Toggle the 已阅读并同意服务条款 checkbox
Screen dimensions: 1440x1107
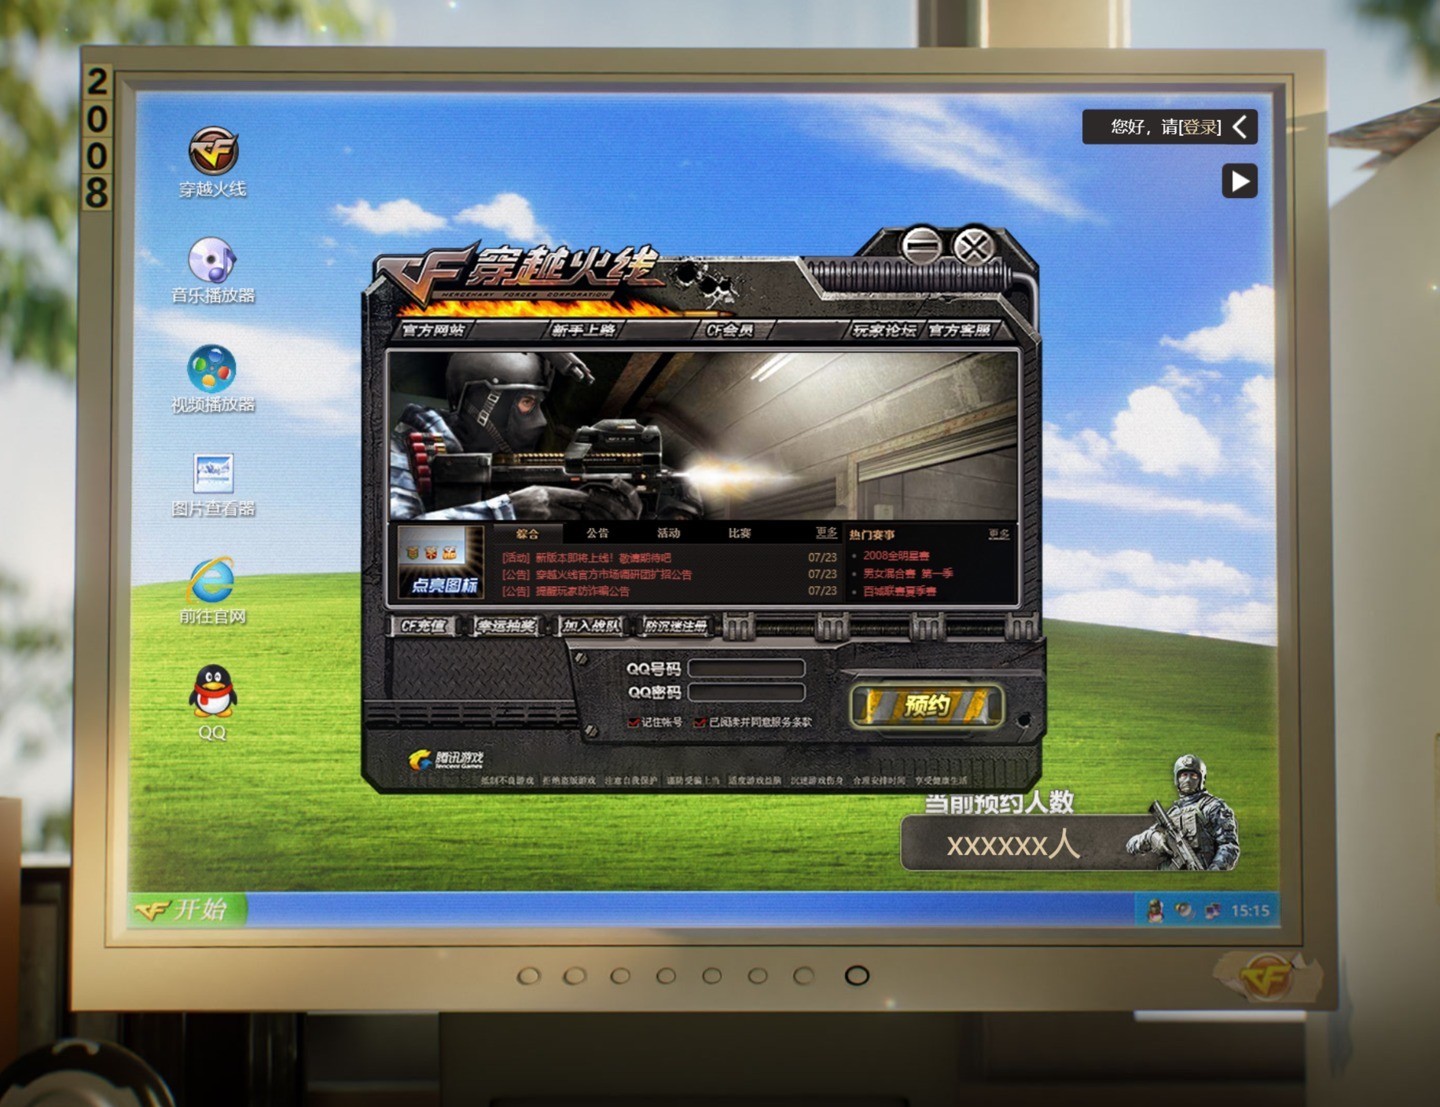point(700,722)
